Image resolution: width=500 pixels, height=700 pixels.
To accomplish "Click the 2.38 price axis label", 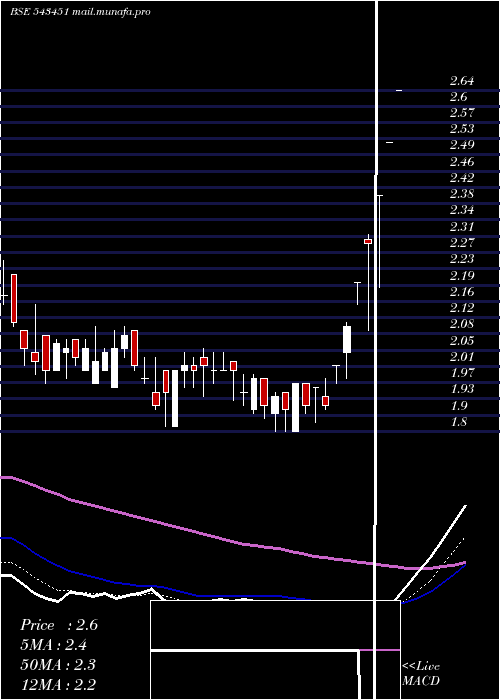I will click(x=462, y=194).
